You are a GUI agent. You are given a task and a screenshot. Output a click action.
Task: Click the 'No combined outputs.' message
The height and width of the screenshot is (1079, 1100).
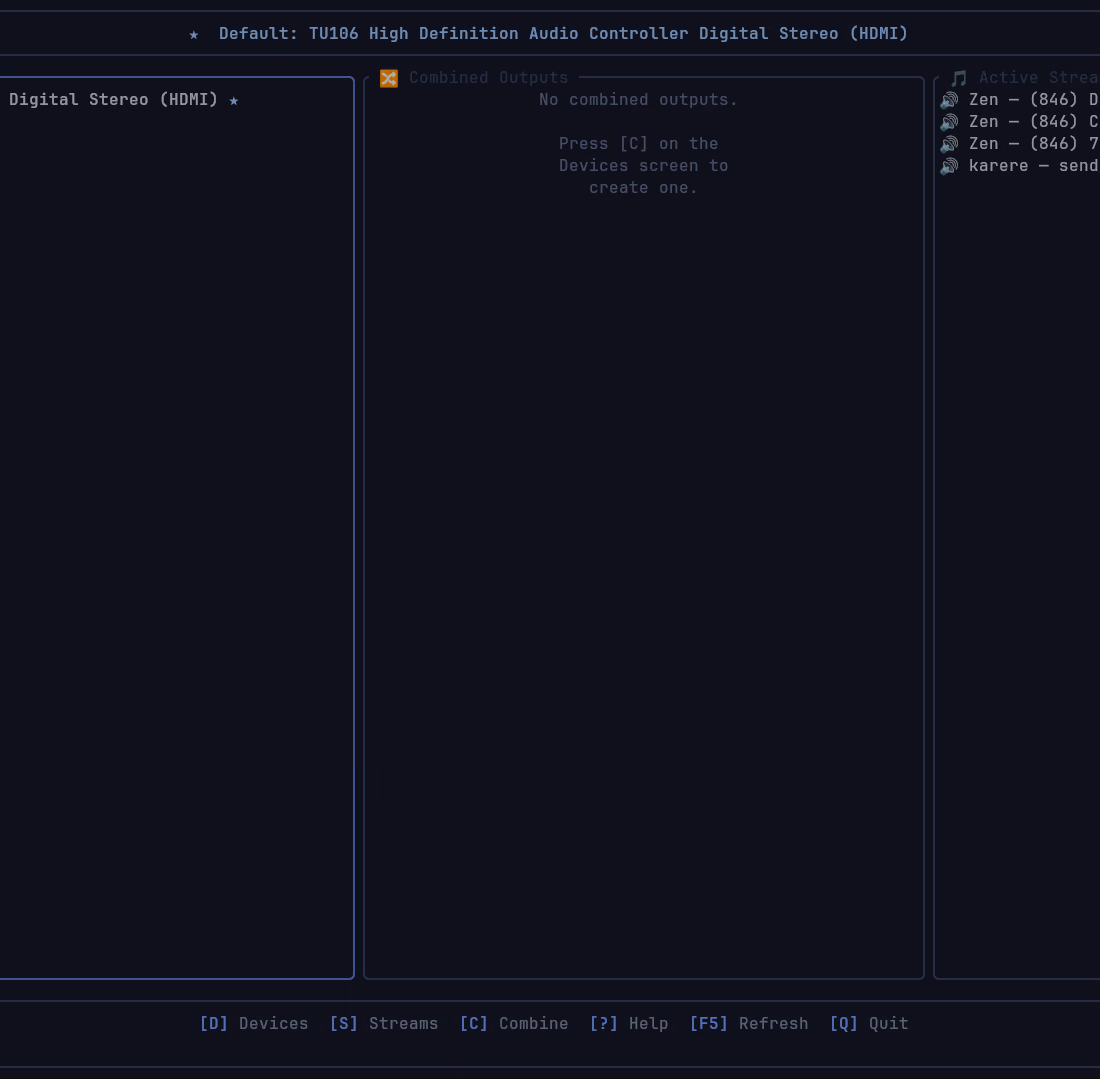tap(638, 100)
